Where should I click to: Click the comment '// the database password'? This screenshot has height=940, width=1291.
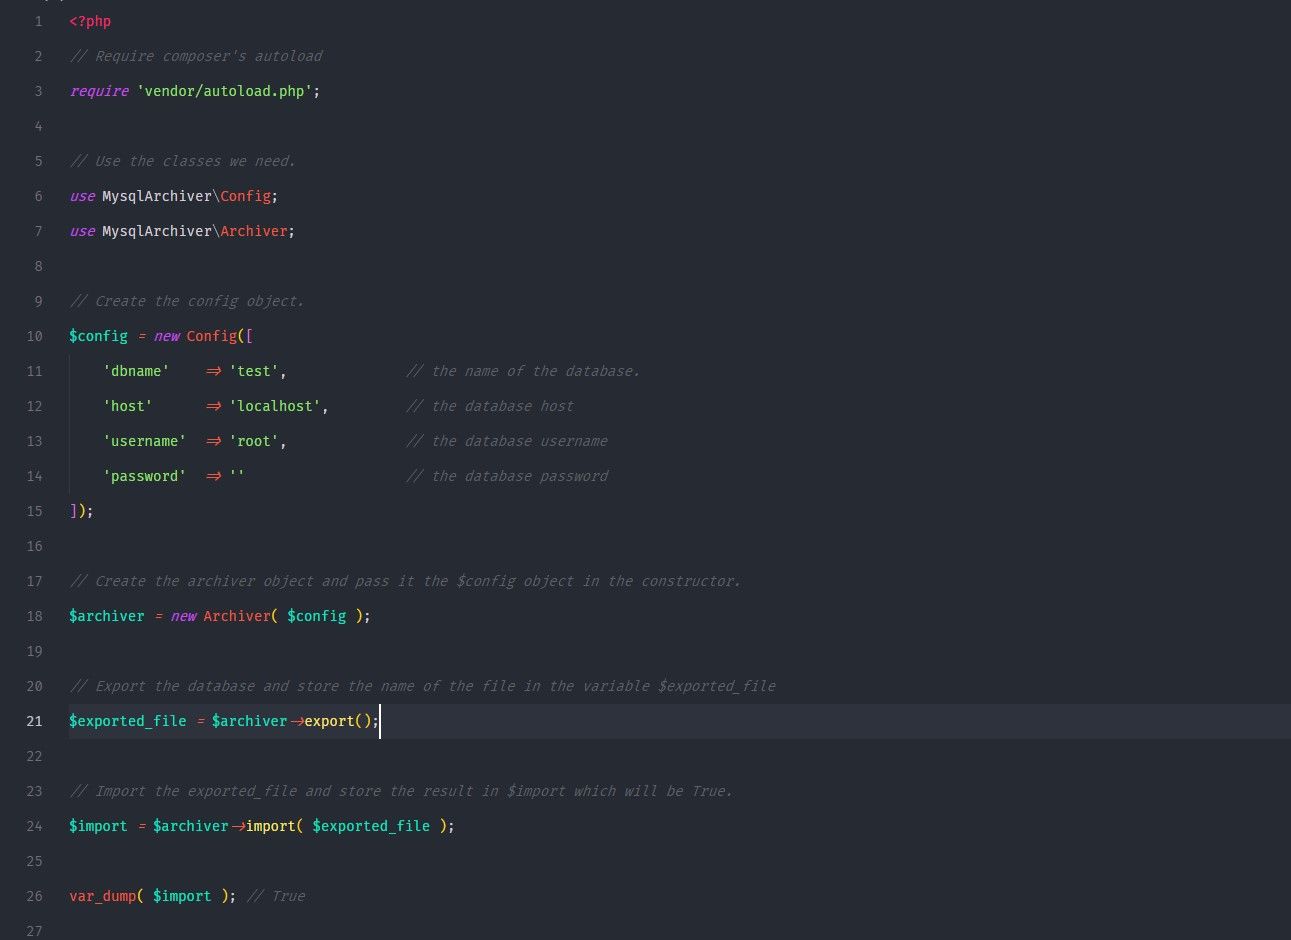pyautogui.click(x=507, y=476)
